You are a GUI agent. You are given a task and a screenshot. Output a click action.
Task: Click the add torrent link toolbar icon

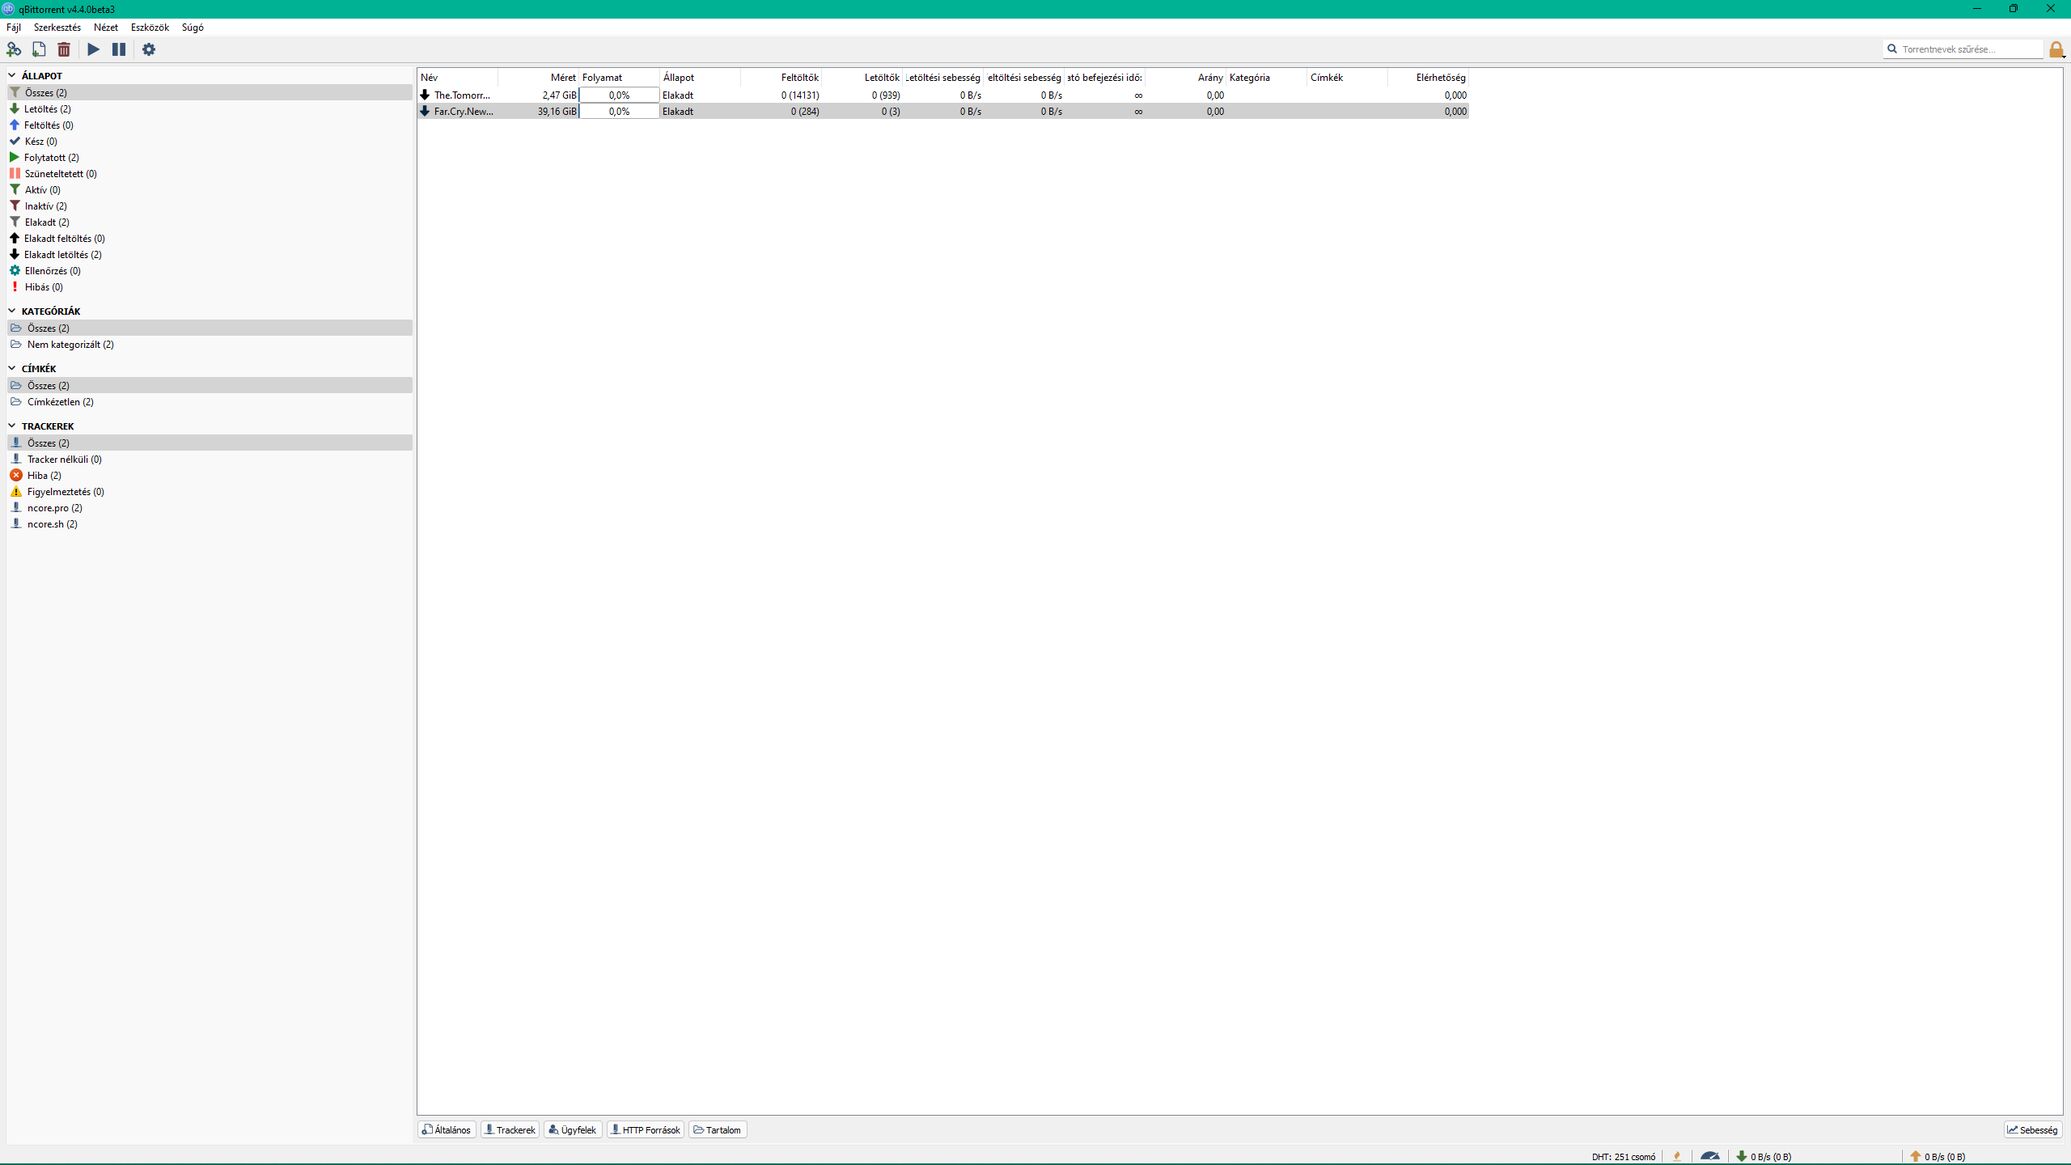click(x=14, y=49)
